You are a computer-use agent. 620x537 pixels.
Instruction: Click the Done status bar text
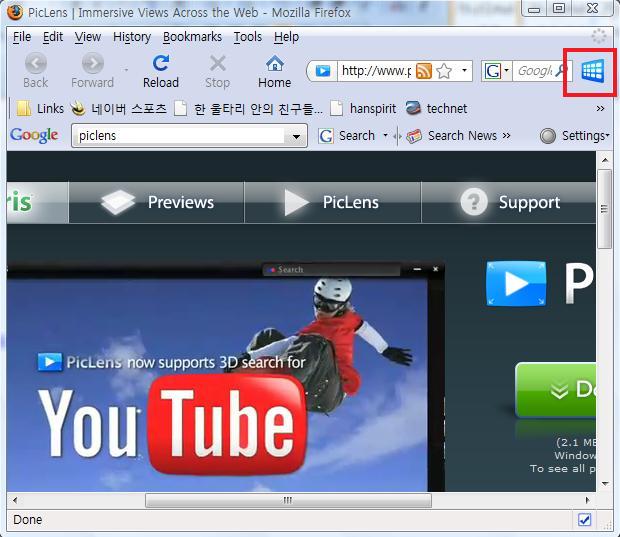27,520
